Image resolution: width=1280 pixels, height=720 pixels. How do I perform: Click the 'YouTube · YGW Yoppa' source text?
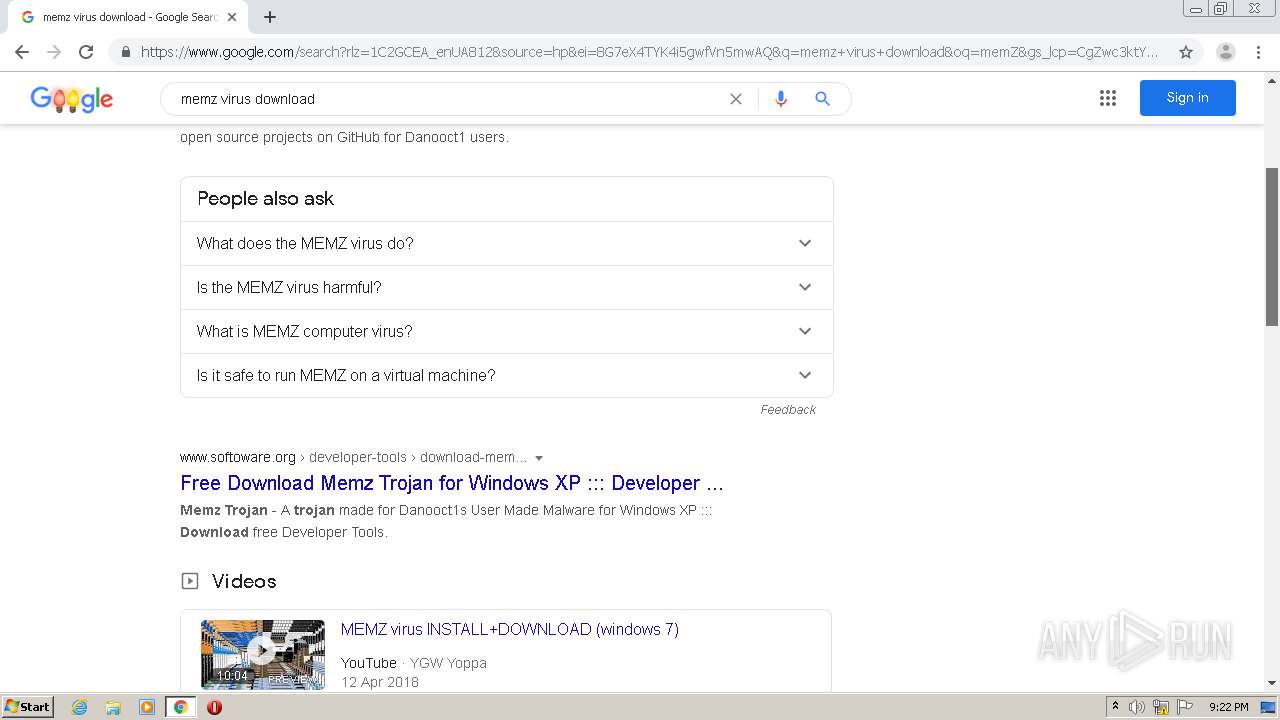click(x=414, y=663)
